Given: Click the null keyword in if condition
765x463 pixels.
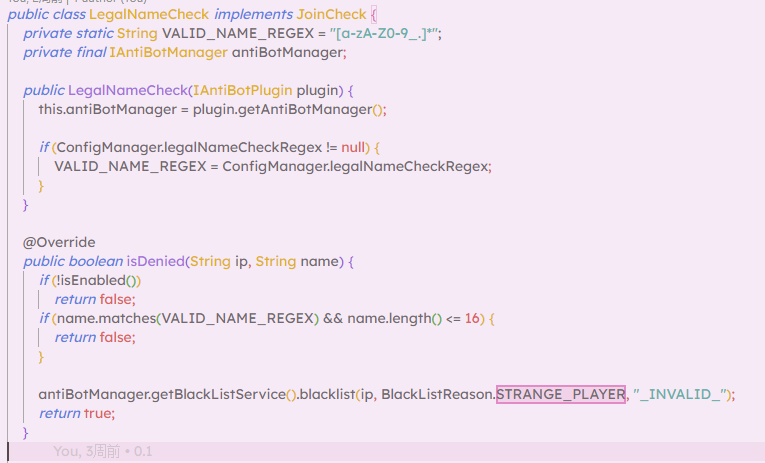Looking at the screenshot, I should point(353,147).
